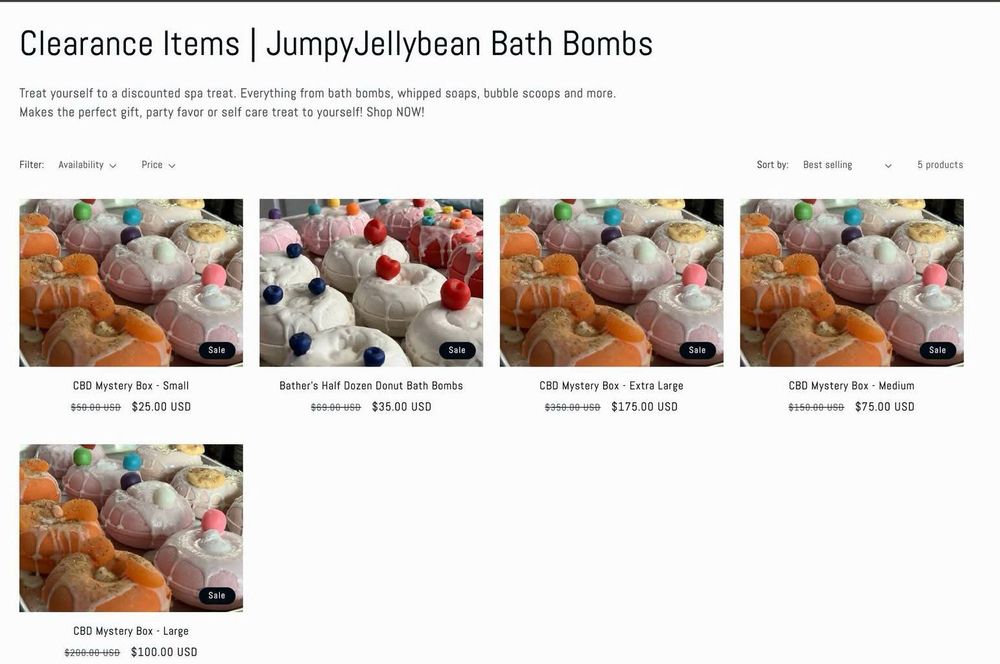
Task: Click the Sale badge on Medium box image
Action: [938, 350]
